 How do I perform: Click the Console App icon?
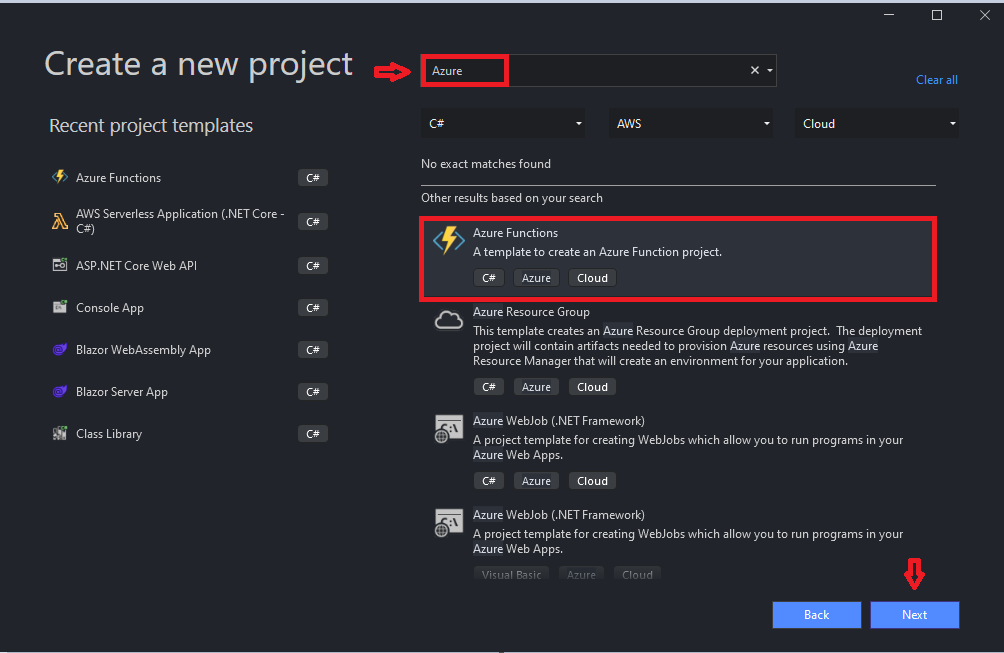tap(59, 307)
